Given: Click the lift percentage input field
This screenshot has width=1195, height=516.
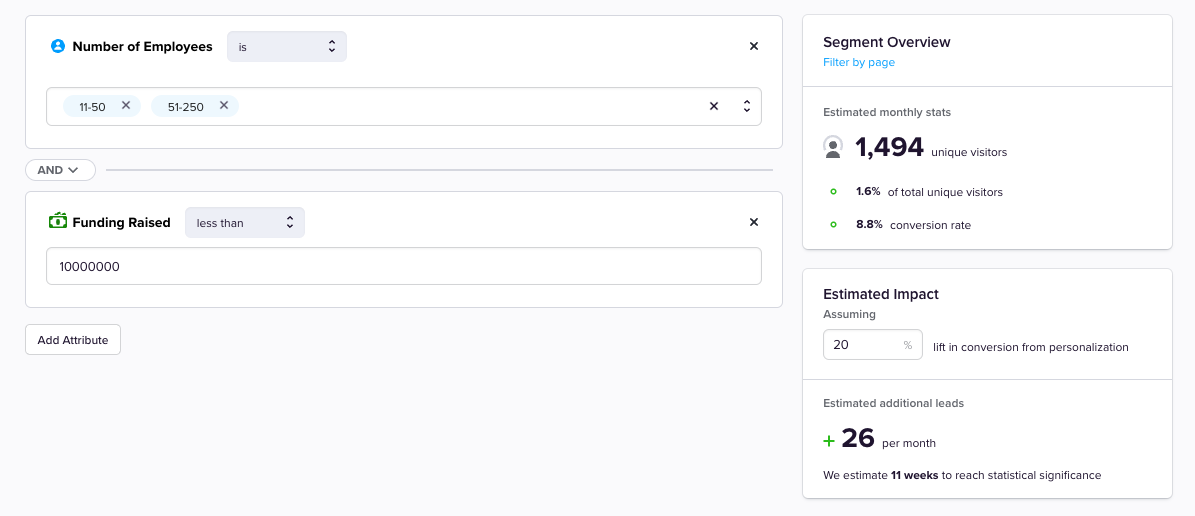Looking at the screenshot, I should coord(863,345).
